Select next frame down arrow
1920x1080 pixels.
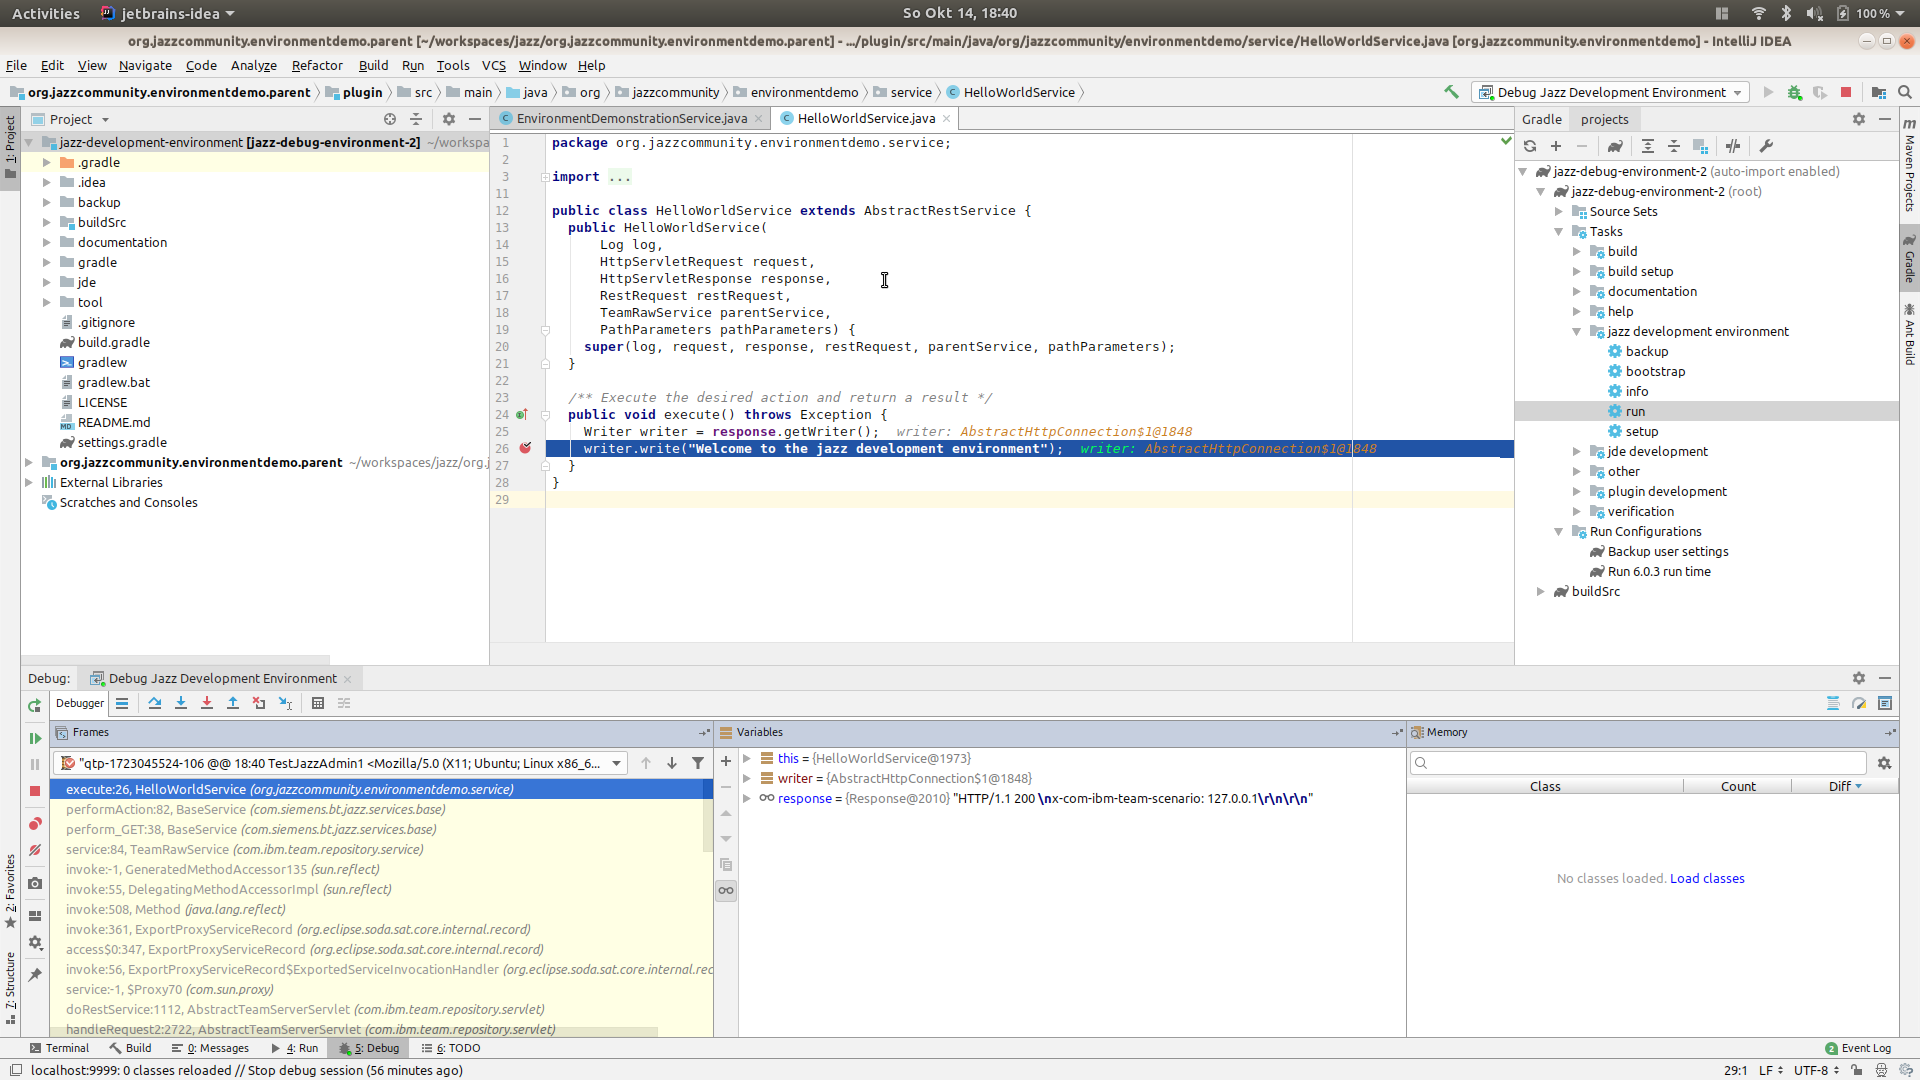[672, 763]
